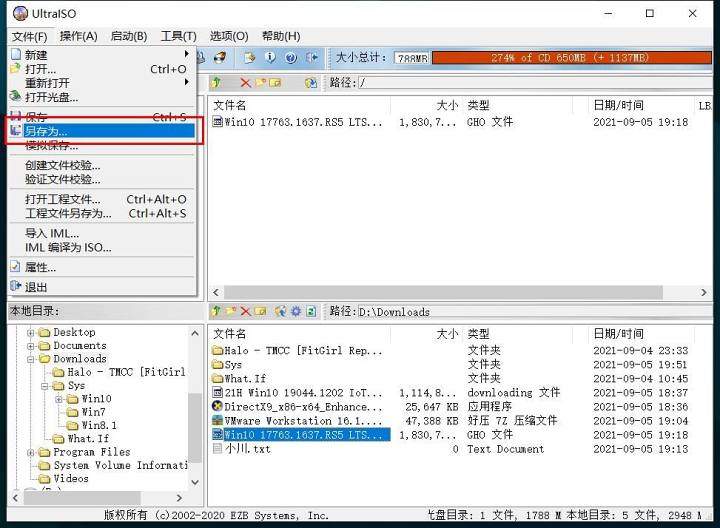The height and width of the screenshot is (528, 720).
Task: Expand the Win10 folder under Sys
Action: [59, 399]
